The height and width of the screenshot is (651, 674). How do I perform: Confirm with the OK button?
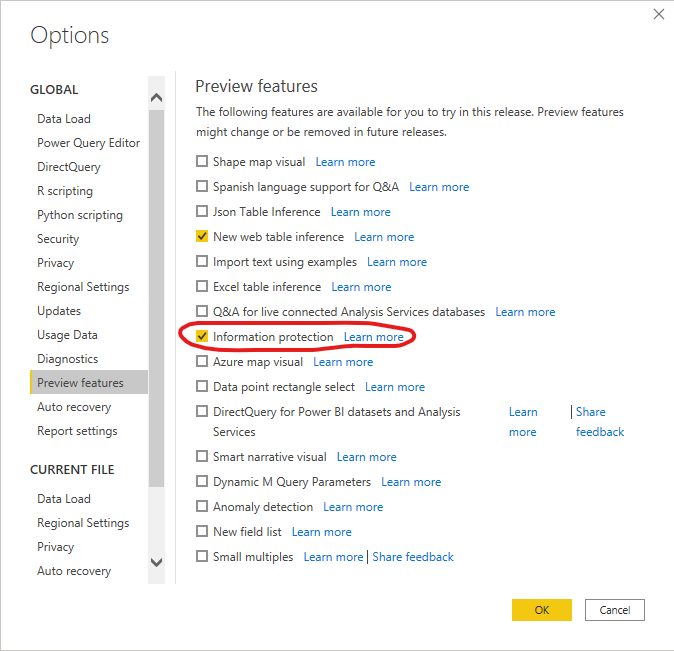542,610
